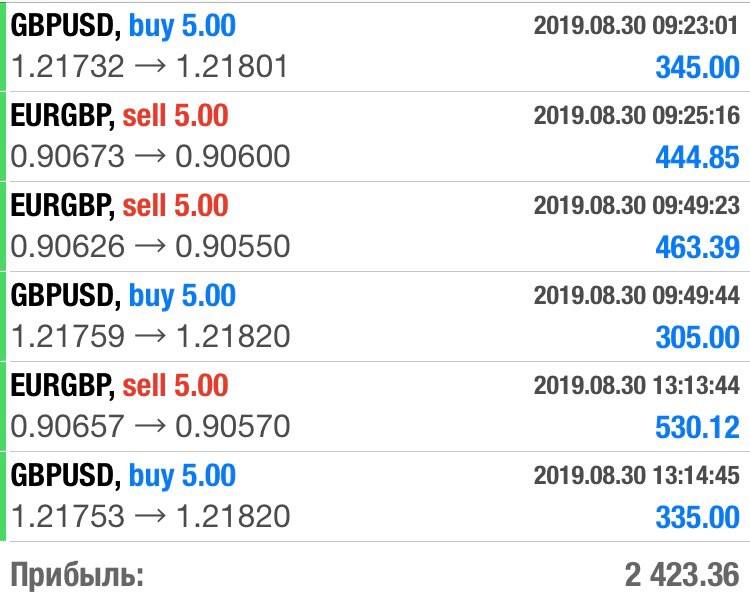Click the 305.00 profit value
This screenshot has height=598, width=750.
(697, 337)
